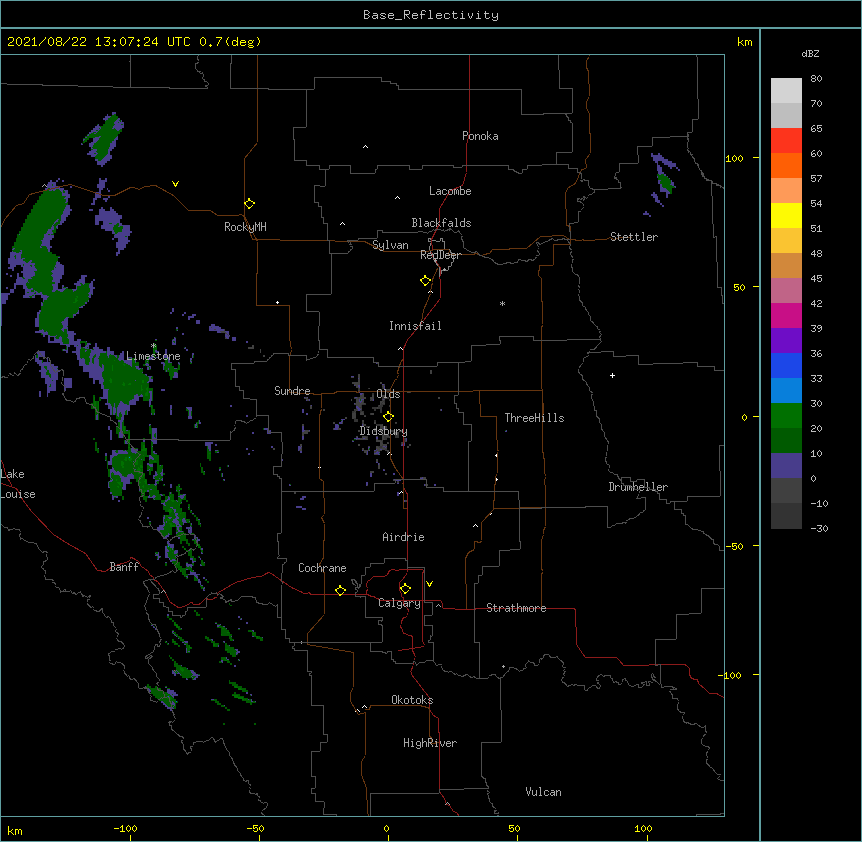Pick the orange swatch between 60 and 57 dBZ

(x=786, y=165)
